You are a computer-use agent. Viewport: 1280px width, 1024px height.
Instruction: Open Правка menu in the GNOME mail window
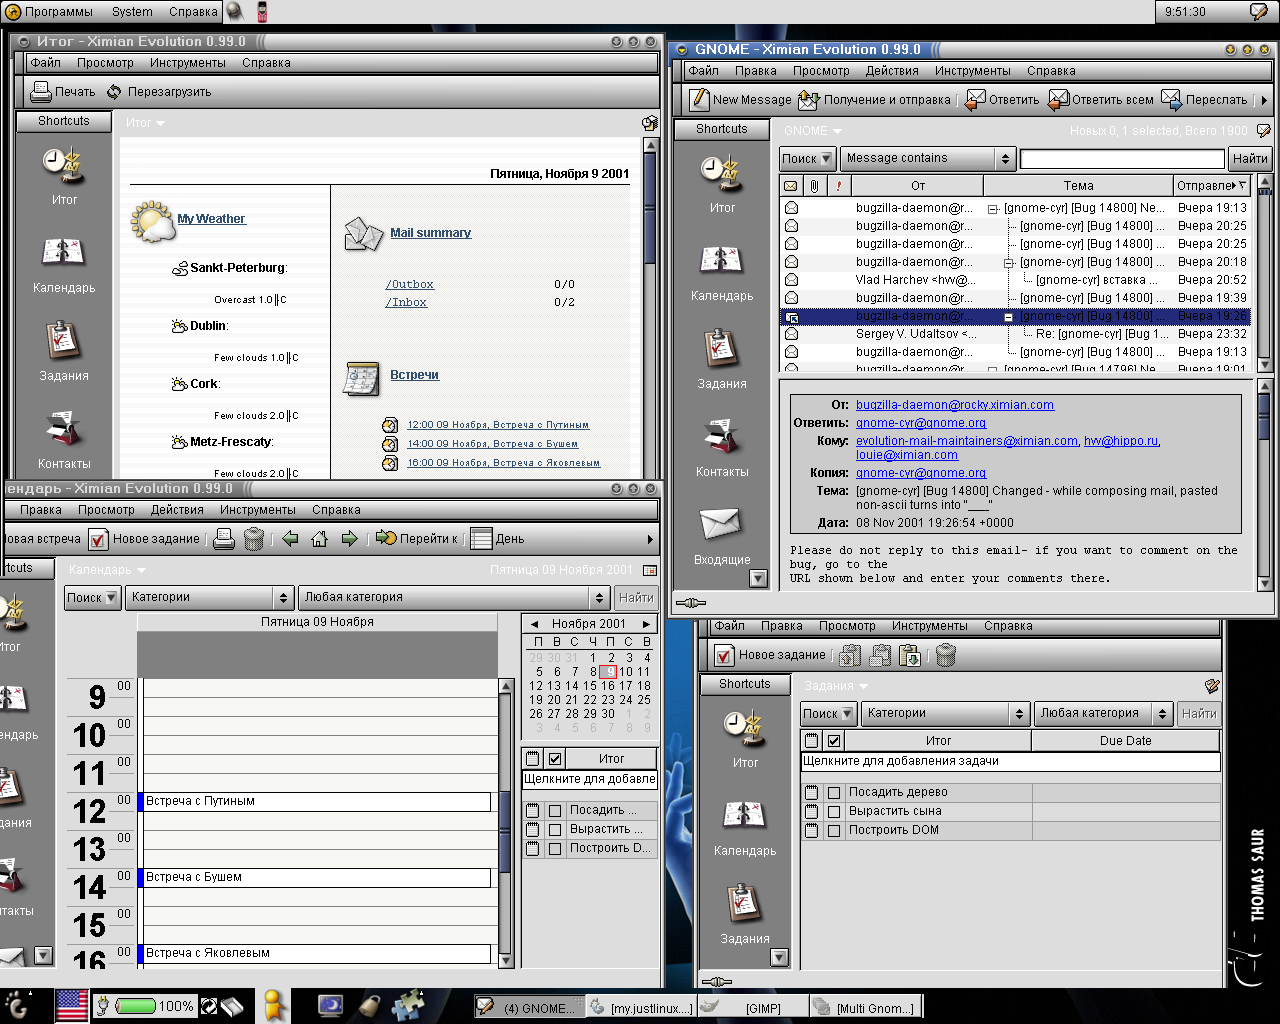(756, 71)
